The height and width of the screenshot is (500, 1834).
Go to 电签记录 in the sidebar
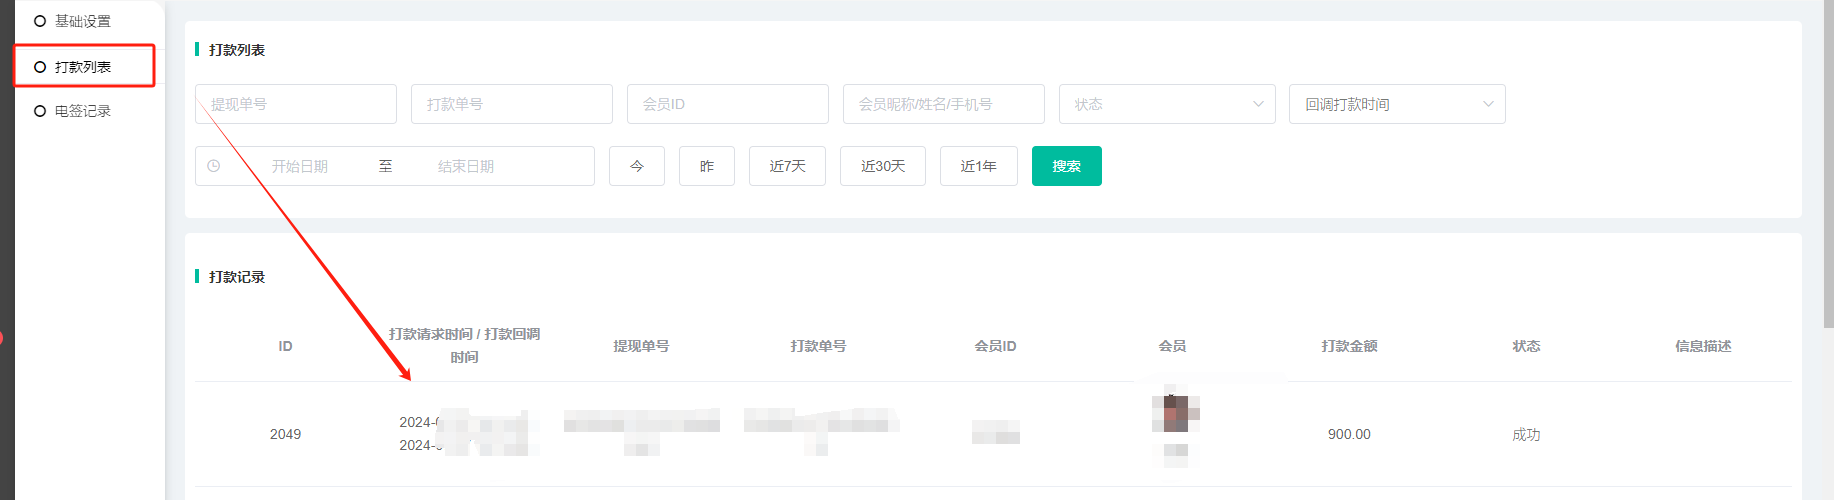pyautogui.click(x=82, y=111)
